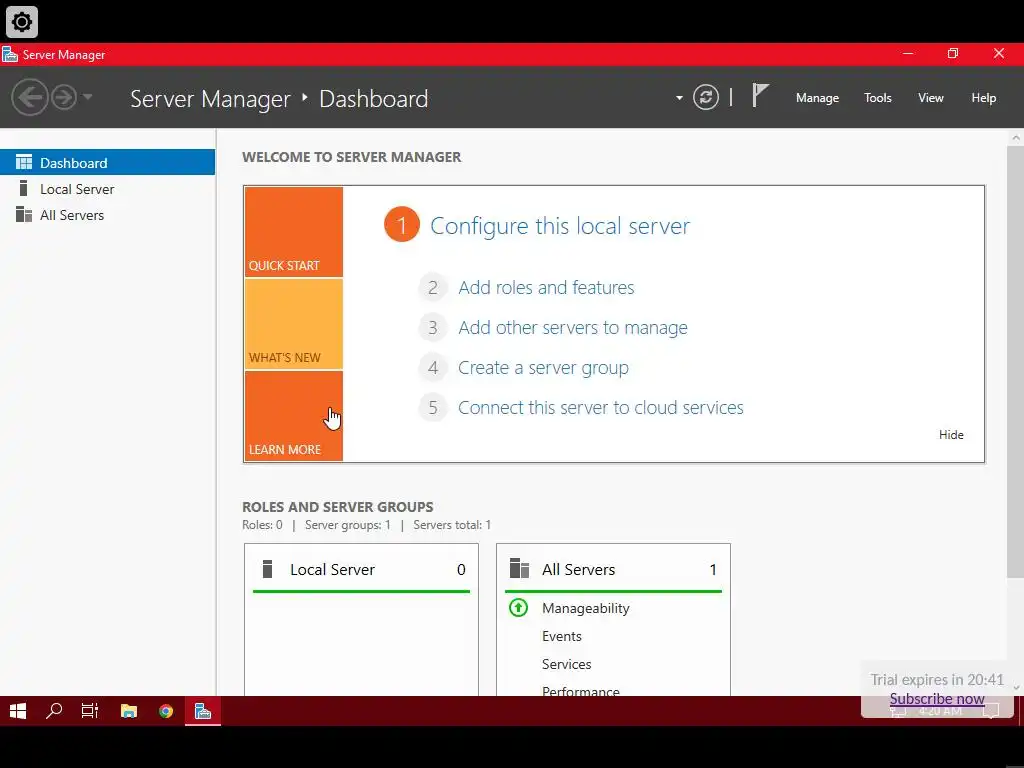The height and width of the screenshot is (768, 1024).
Task: Click the All Servers icon in sidebar
Action: [24, 214]
